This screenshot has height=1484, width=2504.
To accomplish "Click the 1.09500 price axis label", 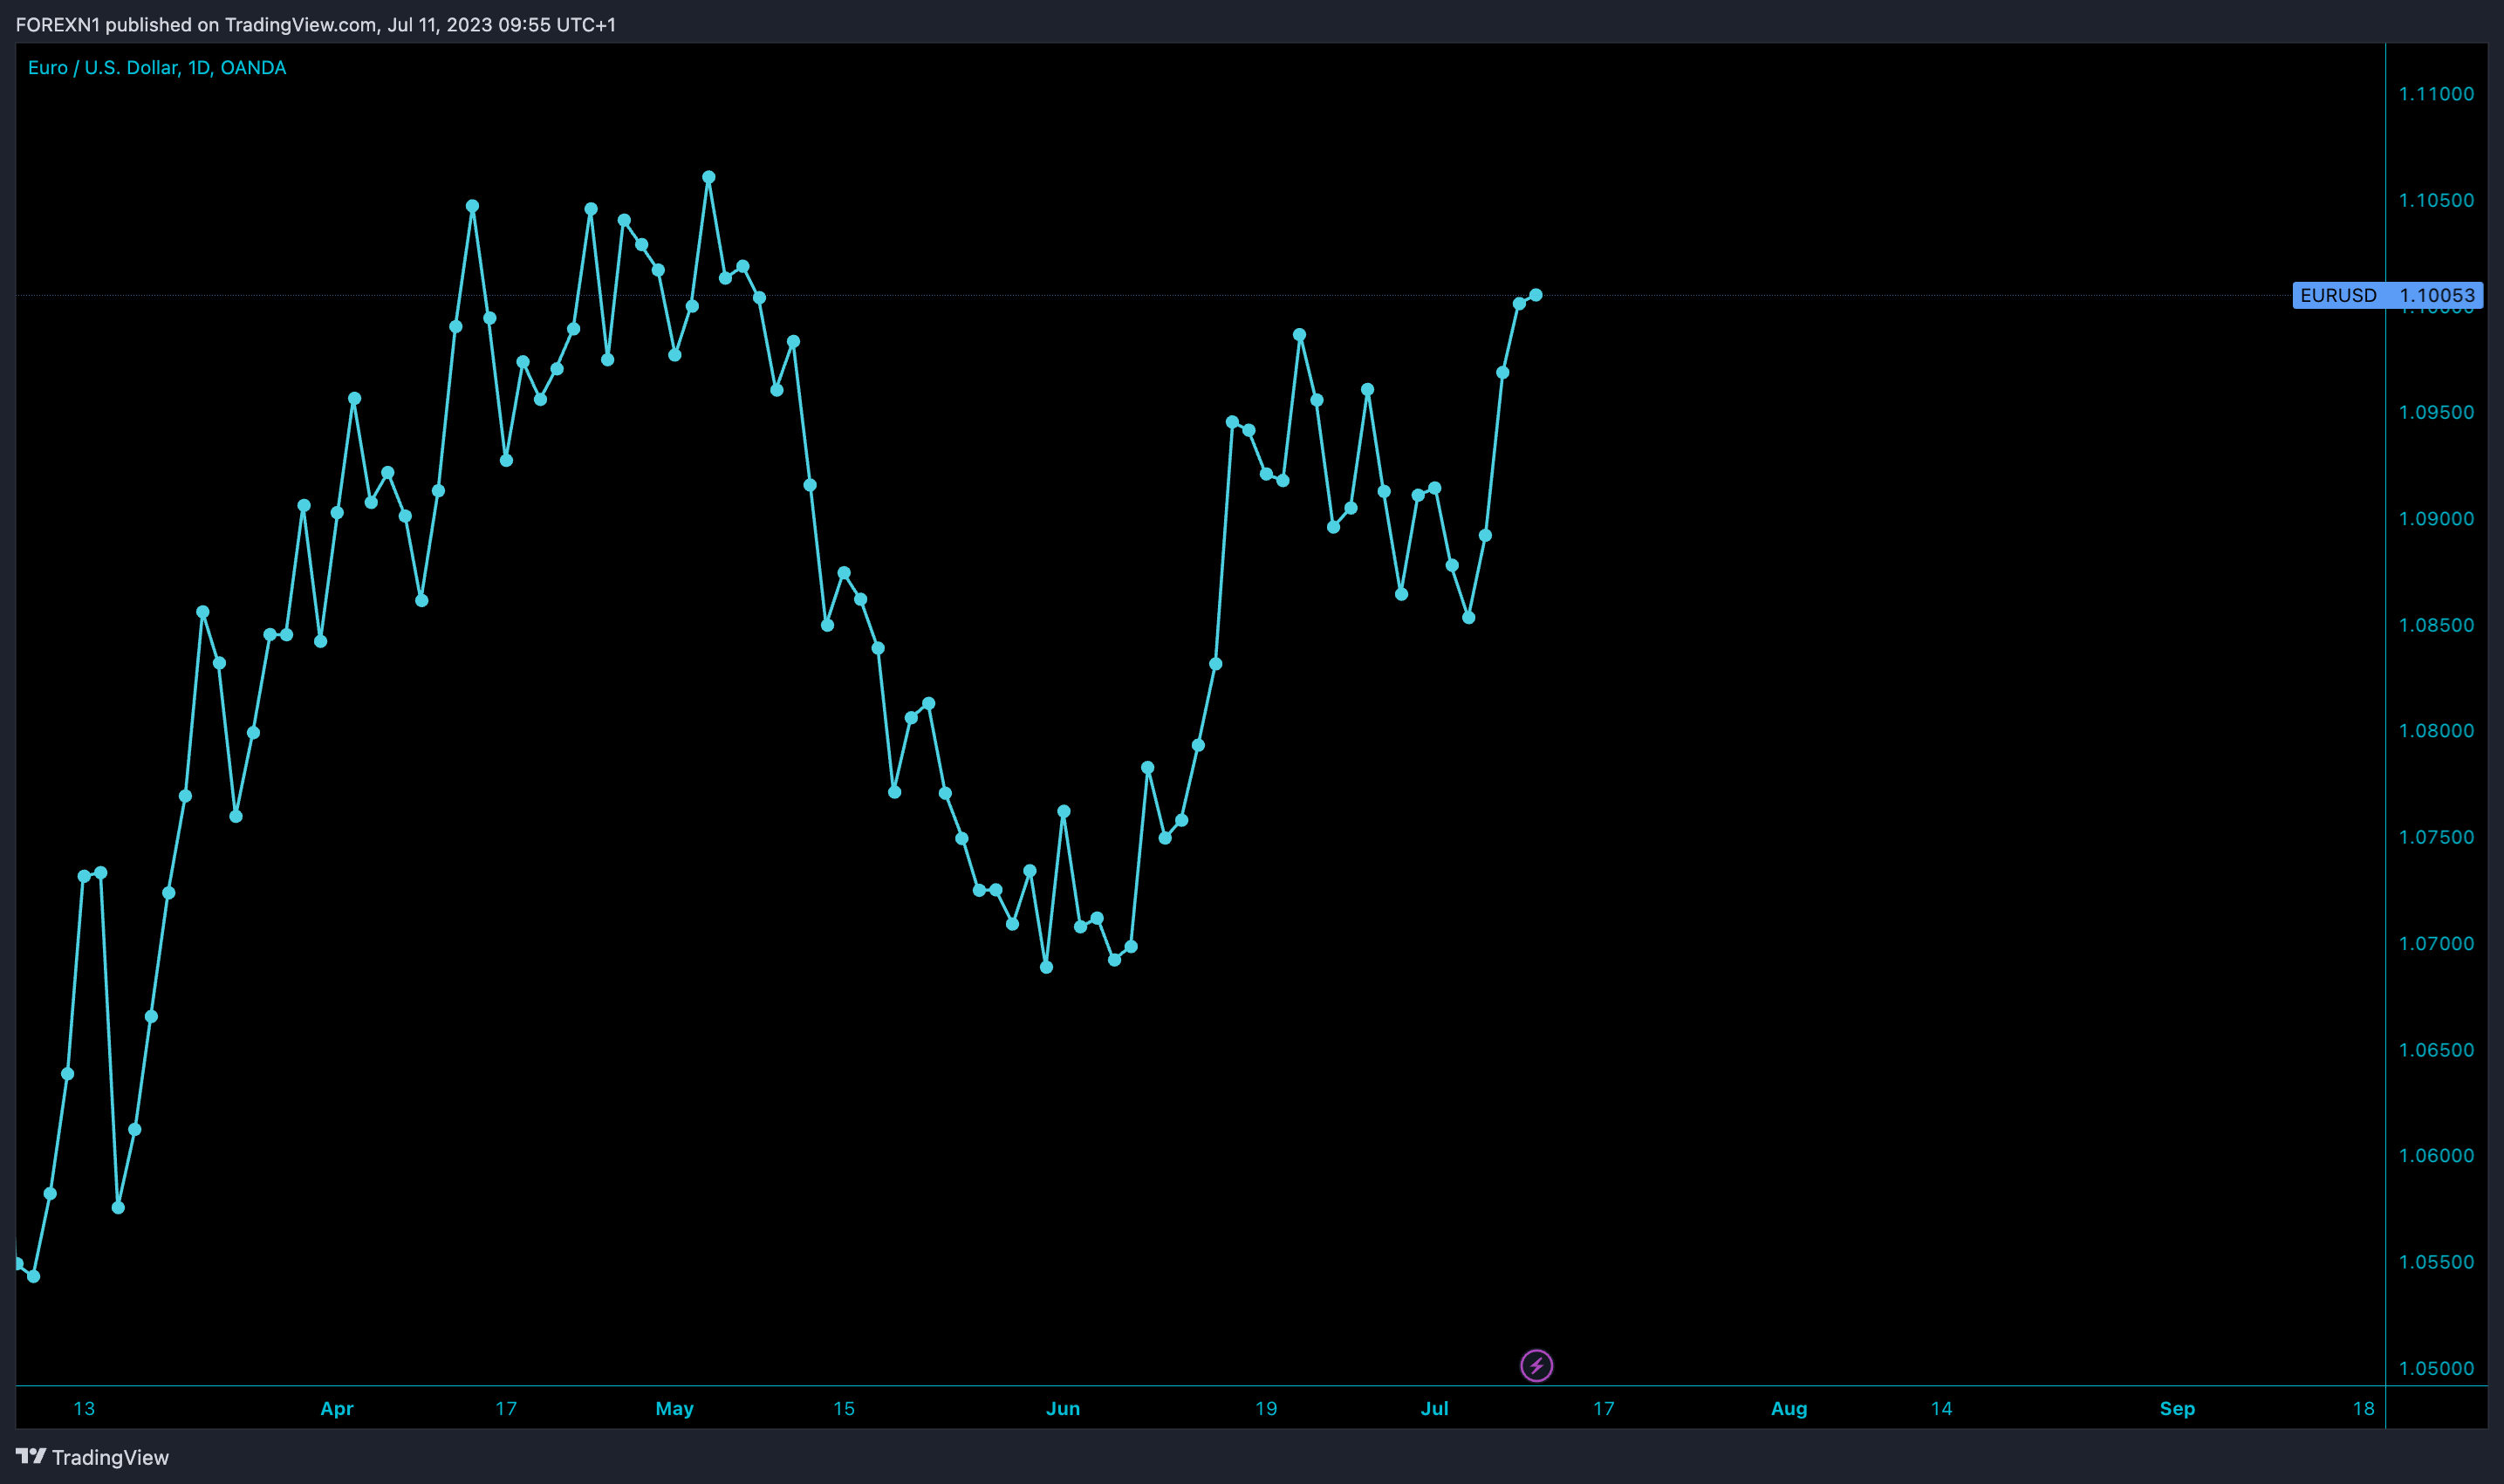I will tap(2436, 412).
